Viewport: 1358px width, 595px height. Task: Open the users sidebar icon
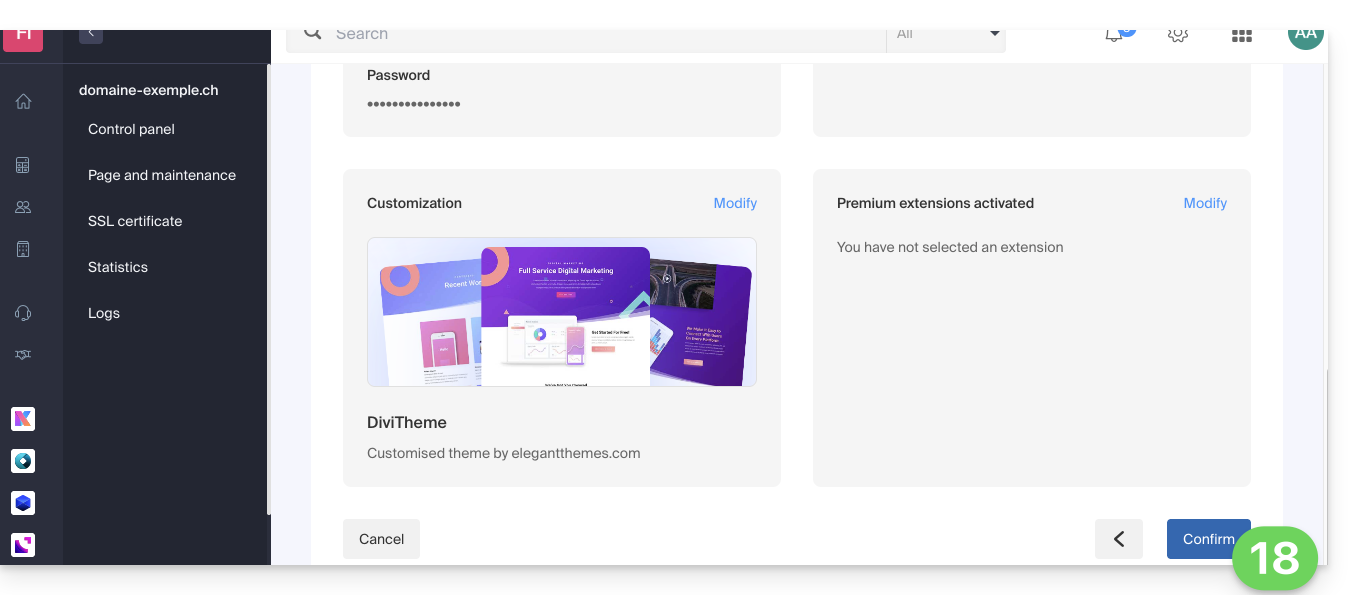pos(23,207)
